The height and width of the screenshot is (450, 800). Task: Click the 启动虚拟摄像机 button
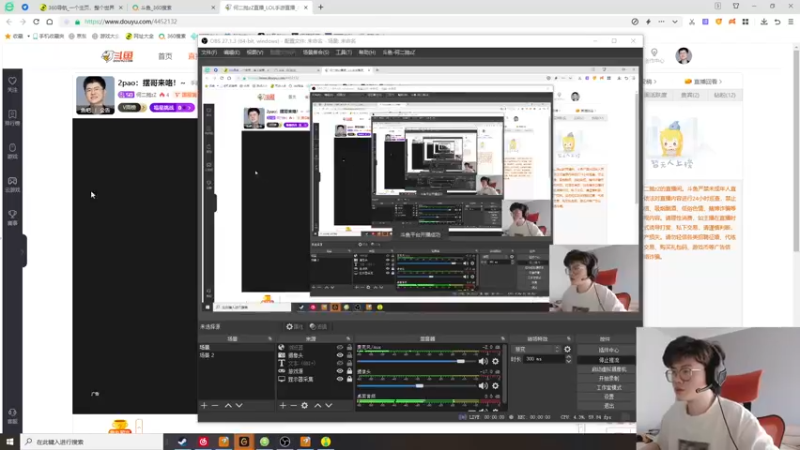pos(608,369)
